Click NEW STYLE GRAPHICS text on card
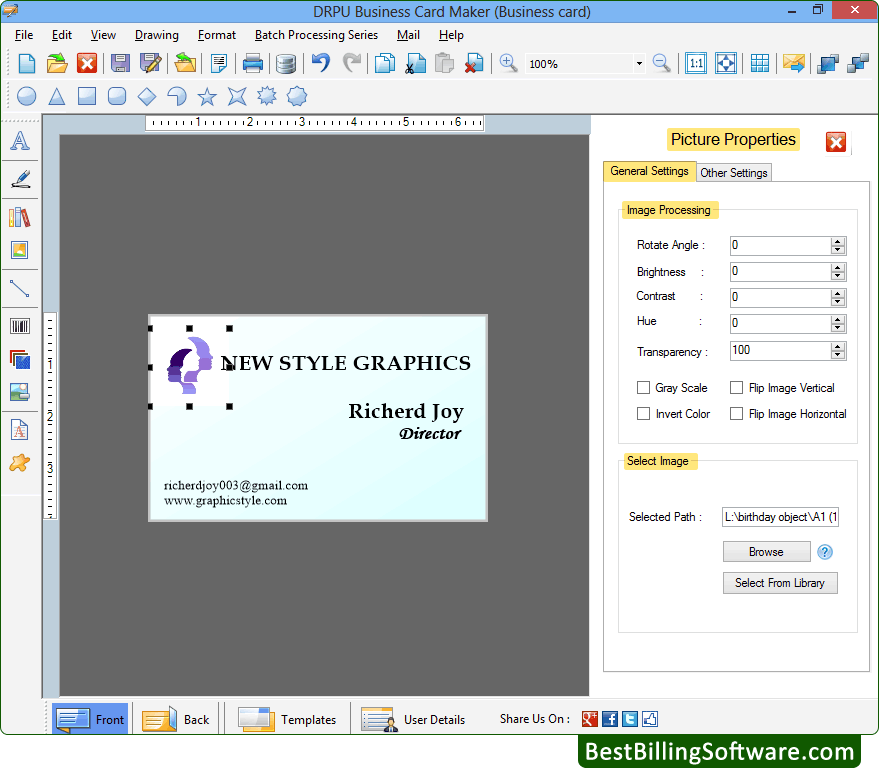This screenshot has height=768, width=879. (346, 363)
